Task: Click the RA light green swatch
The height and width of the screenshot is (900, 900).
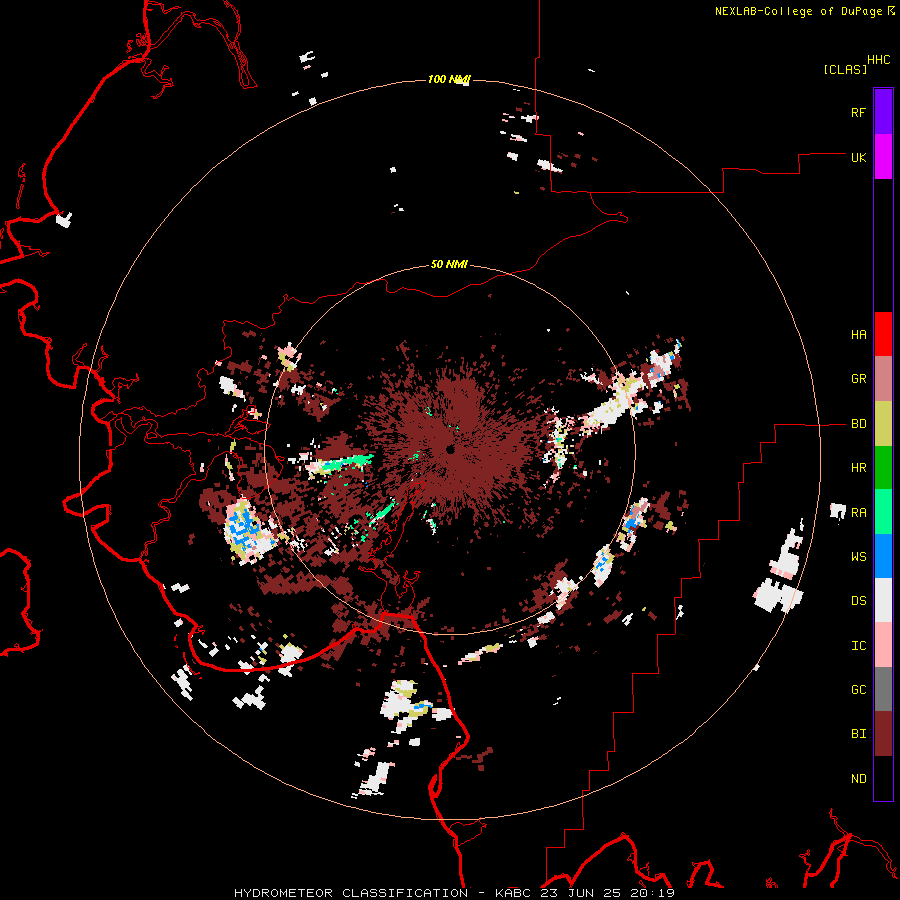Action: [x=883, y=512]
